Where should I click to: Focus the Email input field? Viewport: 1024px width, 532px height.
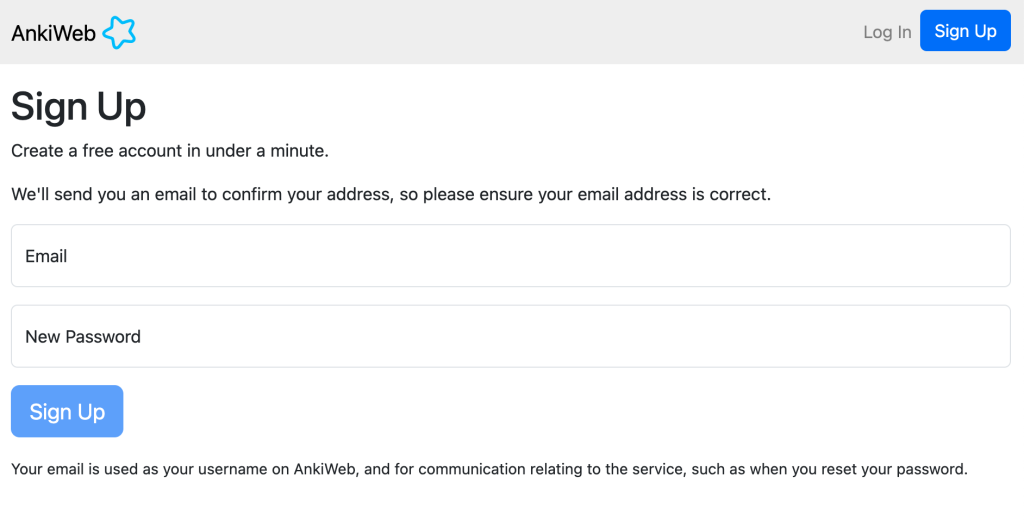pos(510,256)
